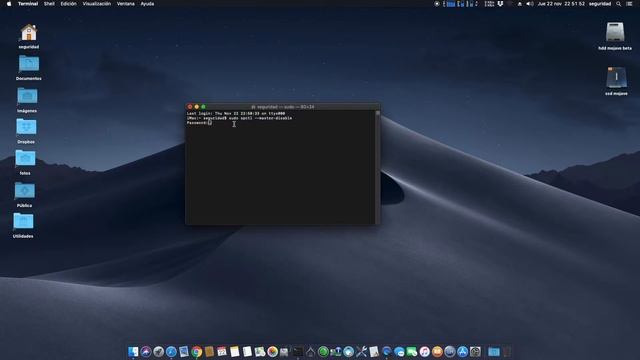
Task: Open the Visualización menu
Action: (x=97, y=4)
